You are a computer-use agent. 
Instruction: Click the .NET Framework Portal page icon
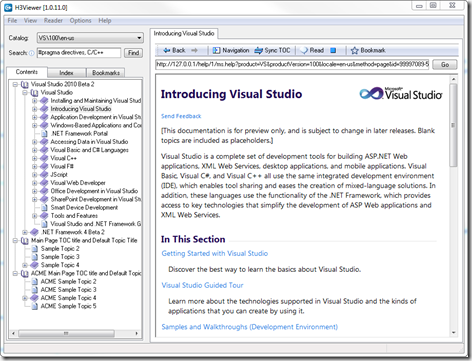44,134
